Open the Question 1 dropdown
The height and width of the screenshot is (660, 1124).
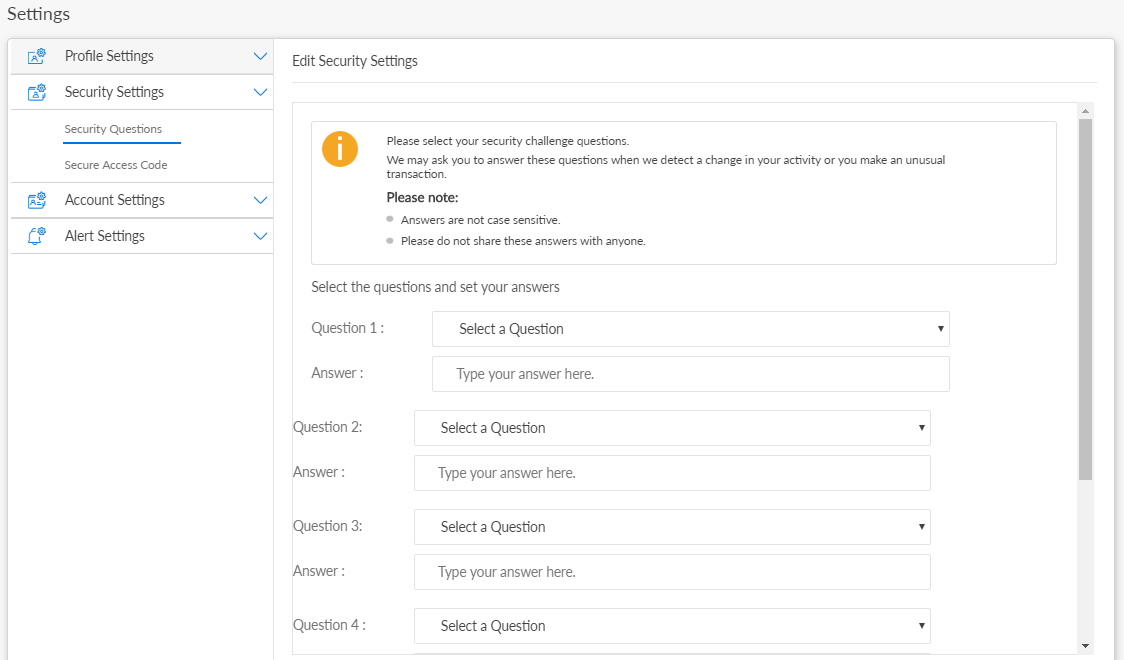point(690,329)
